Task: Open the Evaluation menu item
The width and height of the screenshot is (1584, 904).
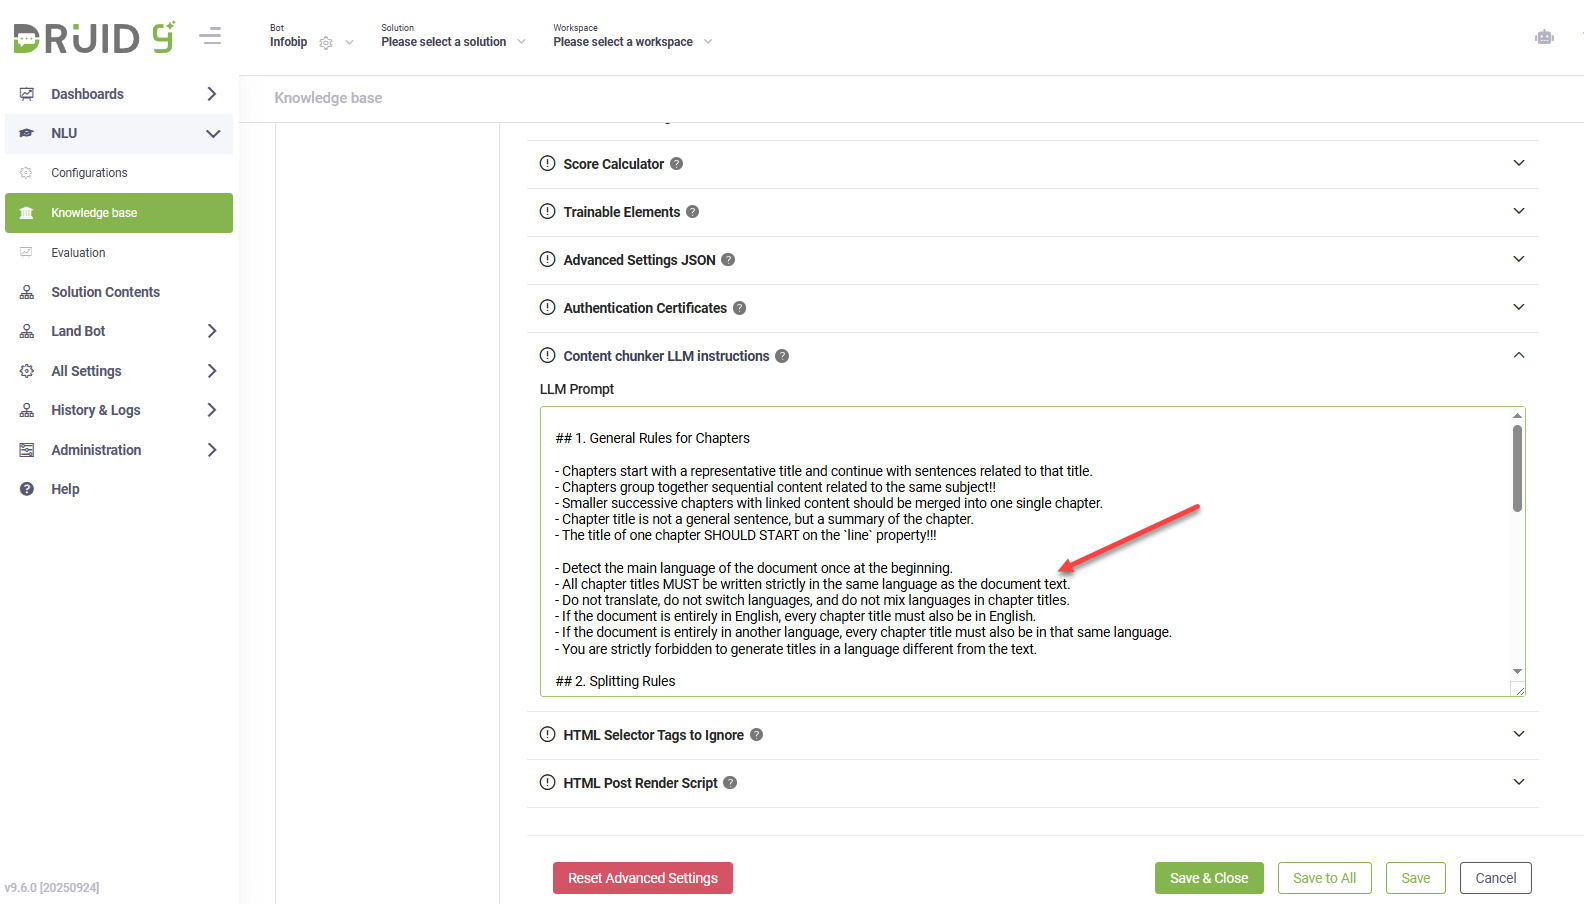Action: coord(78,253)
